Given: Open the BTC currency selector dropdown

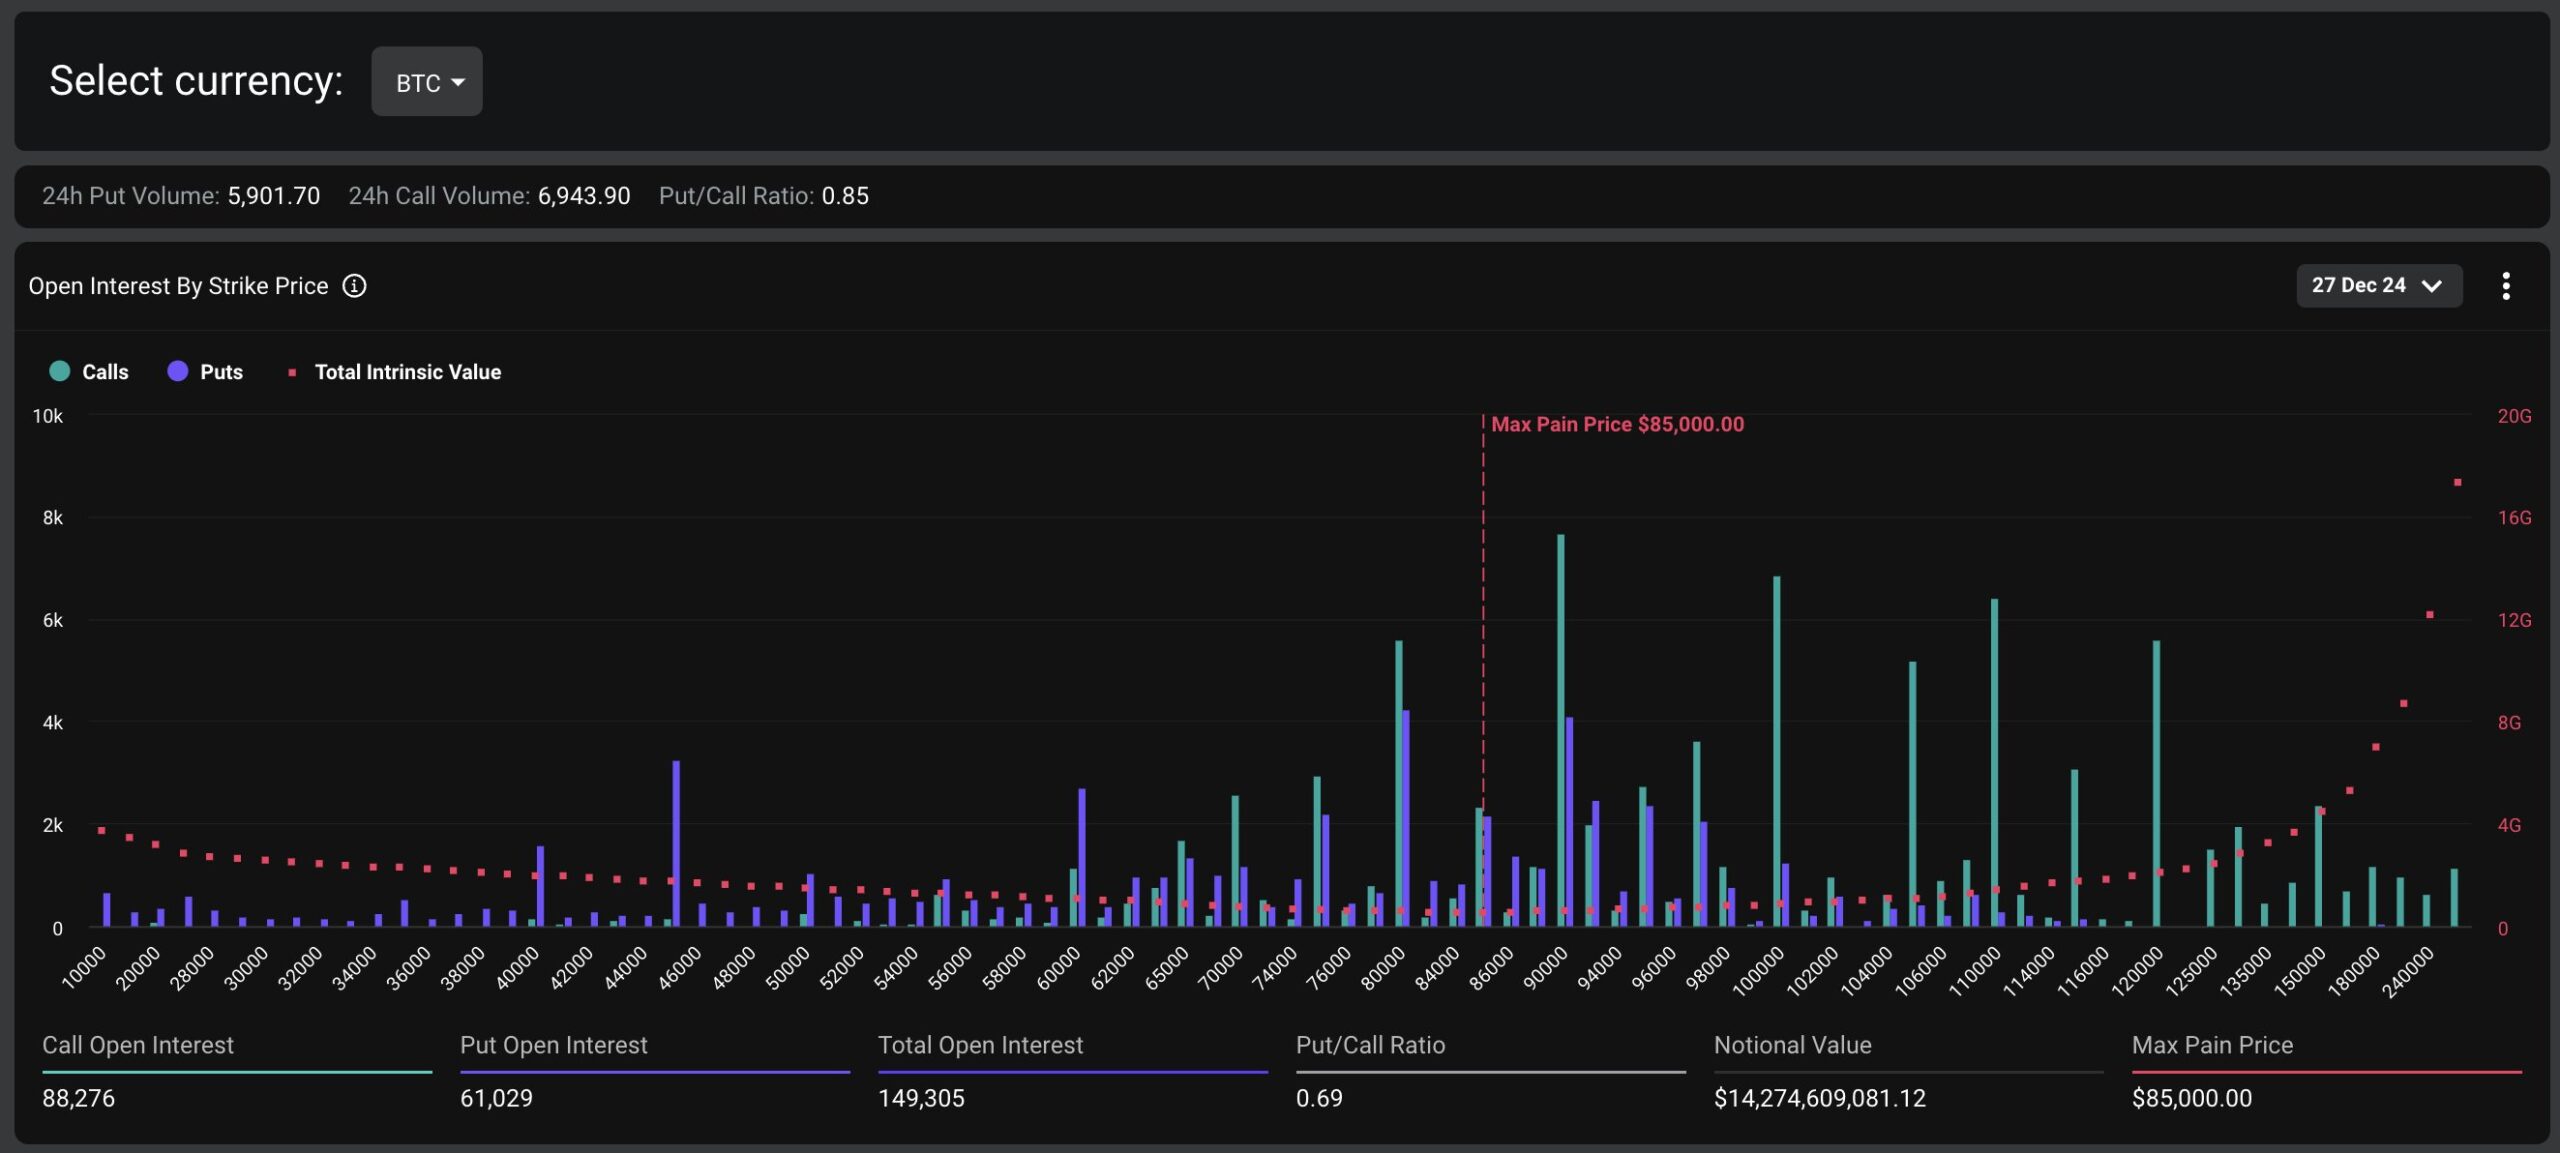Looking at the screenshot, I should pos(426,80).
